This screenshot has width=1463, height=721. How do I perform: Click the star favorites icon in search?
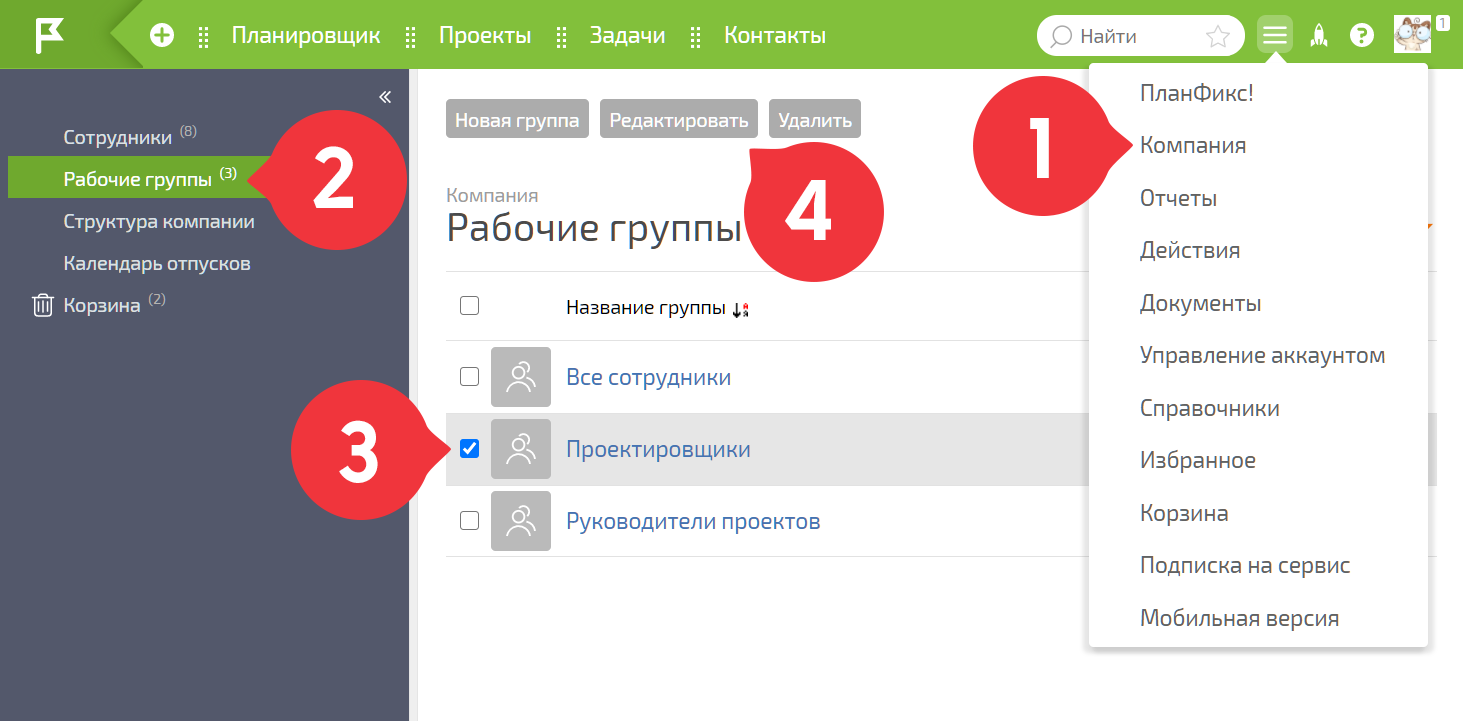(x=1218, y=36)
